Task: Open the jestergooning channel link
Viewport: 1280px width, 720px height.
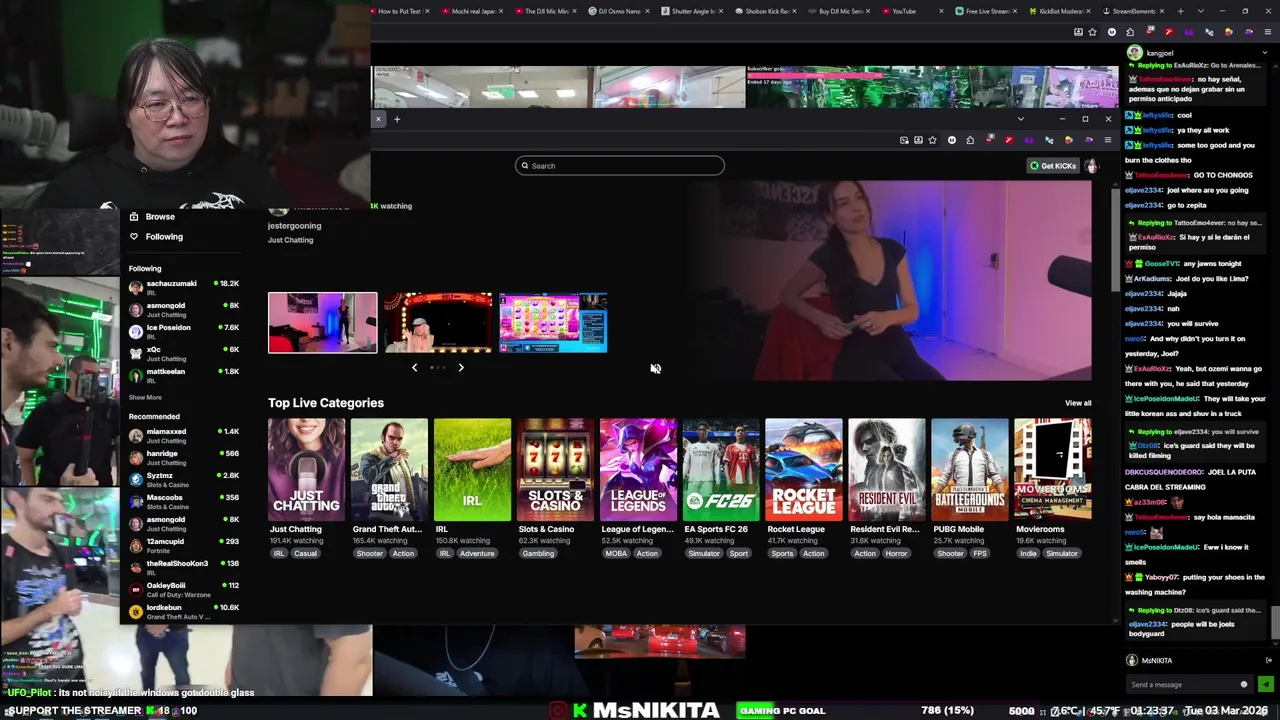Action: (294, 226)
